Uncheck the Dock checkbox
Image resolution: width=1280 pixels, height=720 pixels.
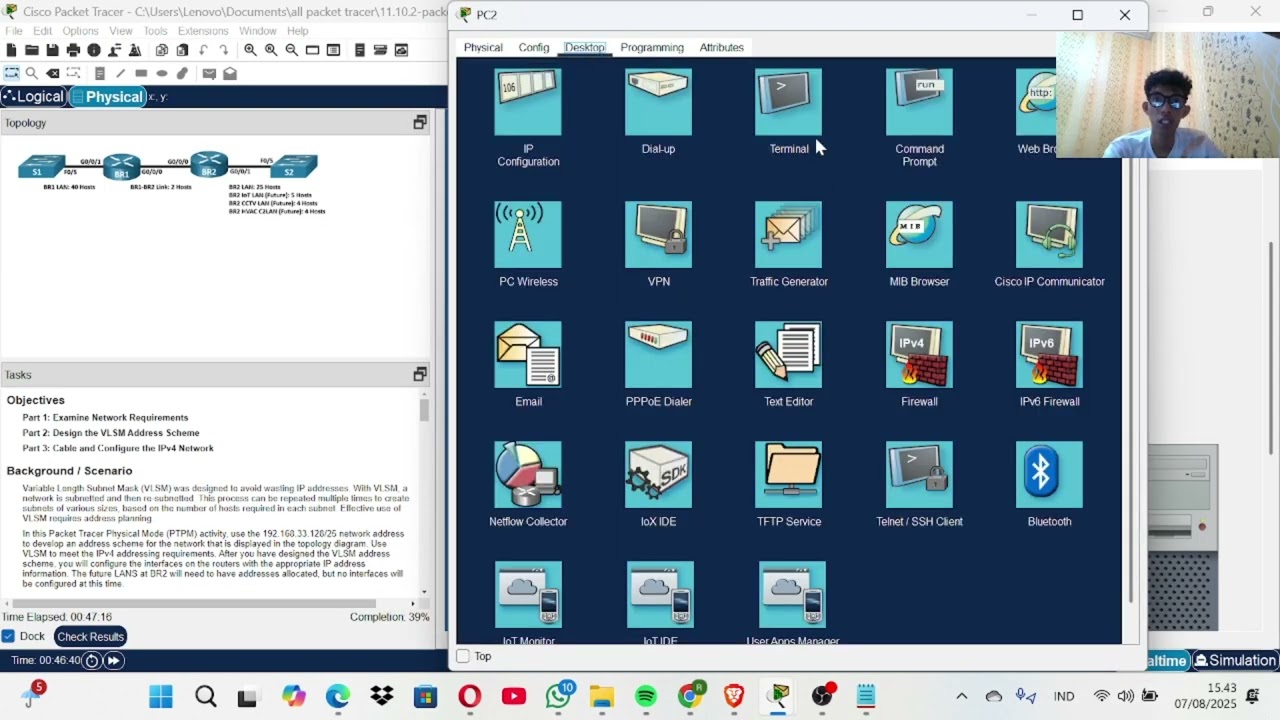point(9,636)
